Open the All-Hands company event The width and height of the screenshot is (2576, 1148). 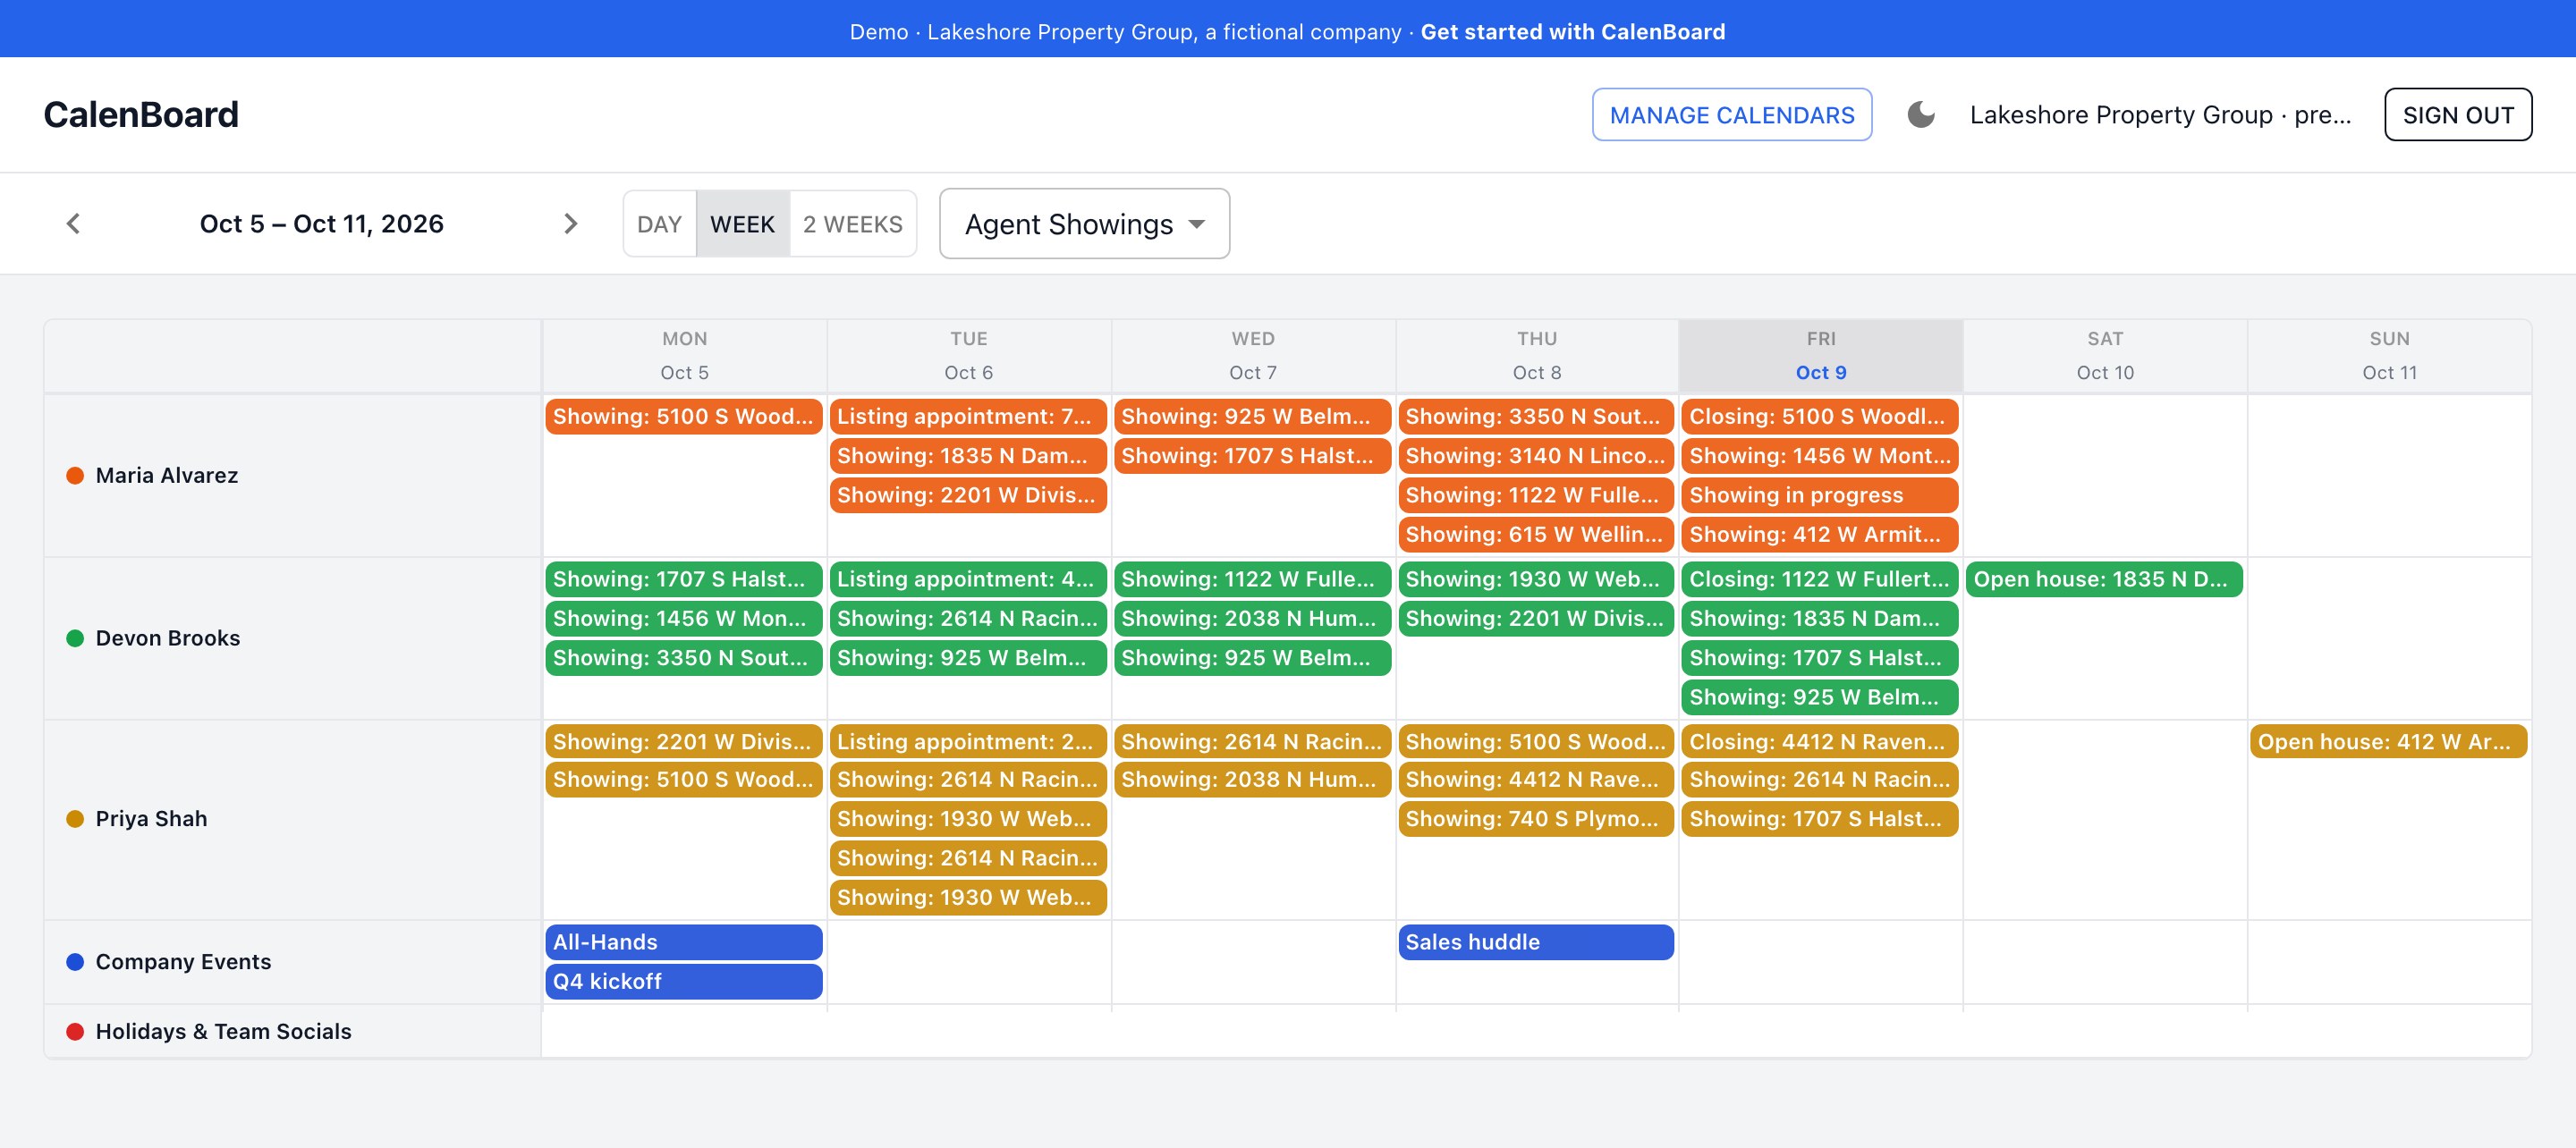[x=684, y=943]
